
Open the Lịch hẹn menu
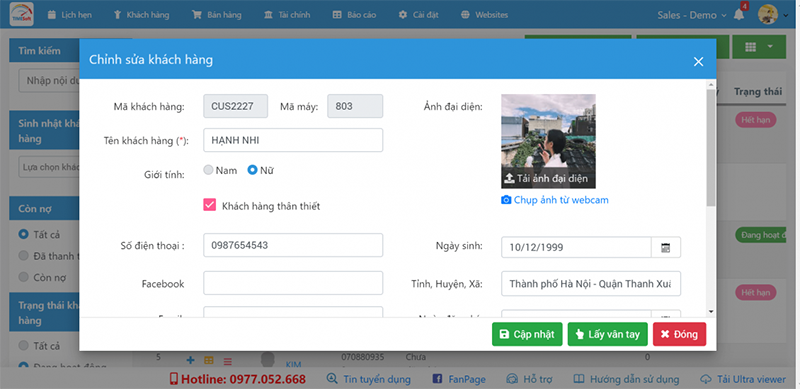pos(69,15)
